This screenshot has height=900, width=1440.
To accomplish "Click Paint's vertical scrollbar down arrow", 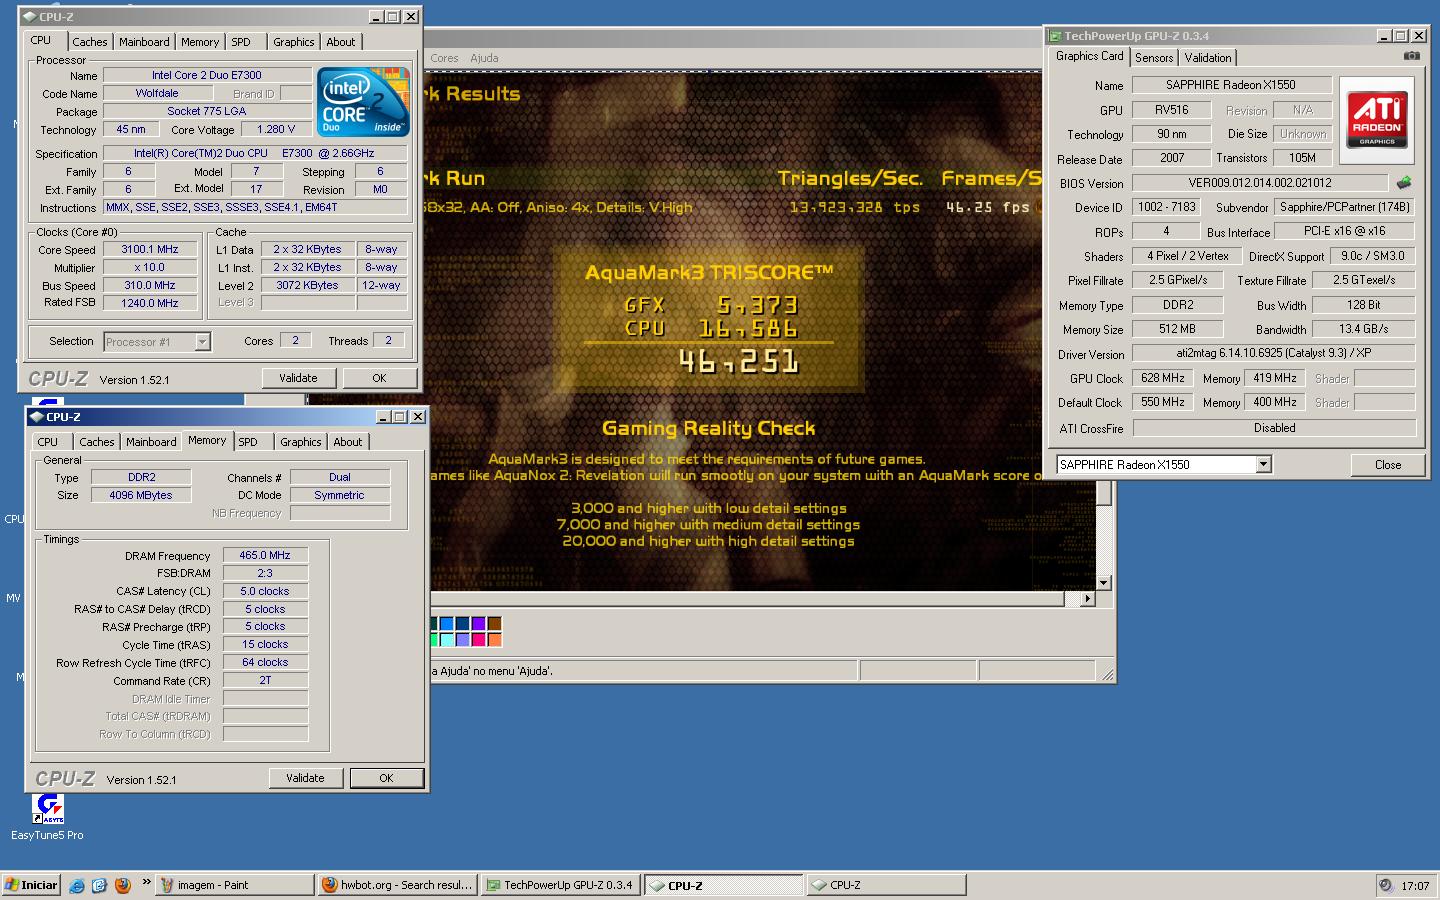I will pos(1104,583).
